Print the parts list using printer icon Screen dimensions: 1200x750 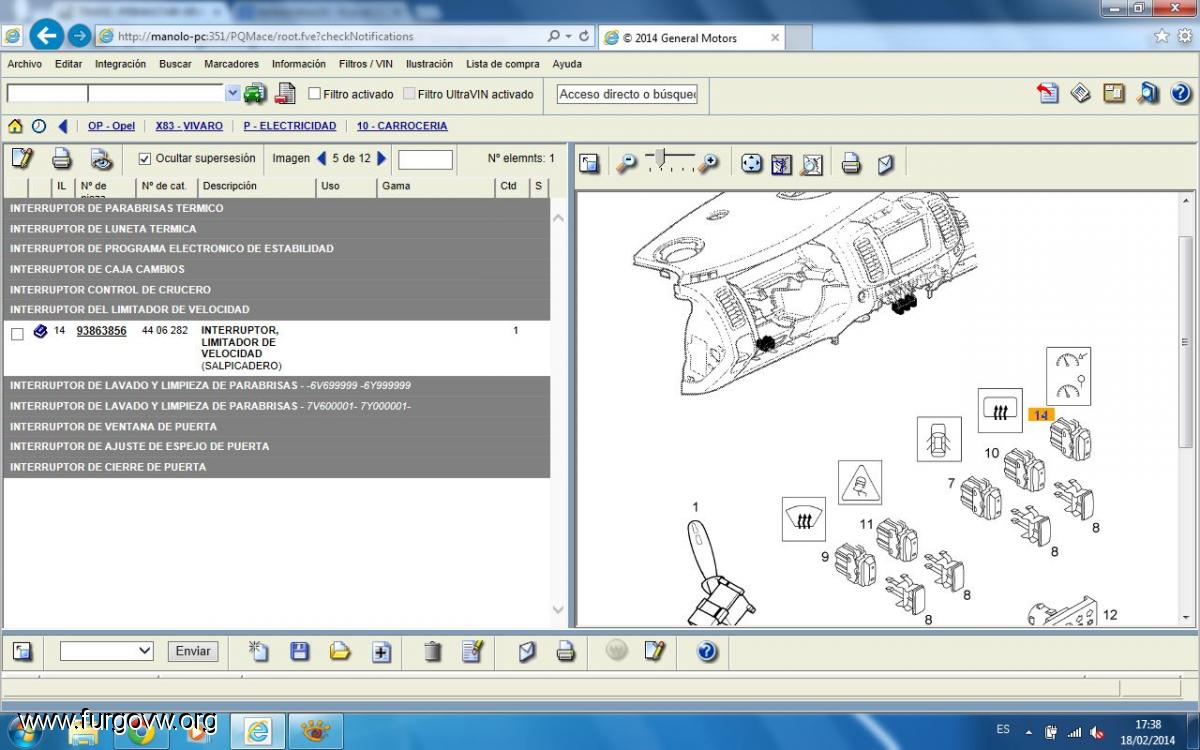pyautogui.click(x=62, y=158)
